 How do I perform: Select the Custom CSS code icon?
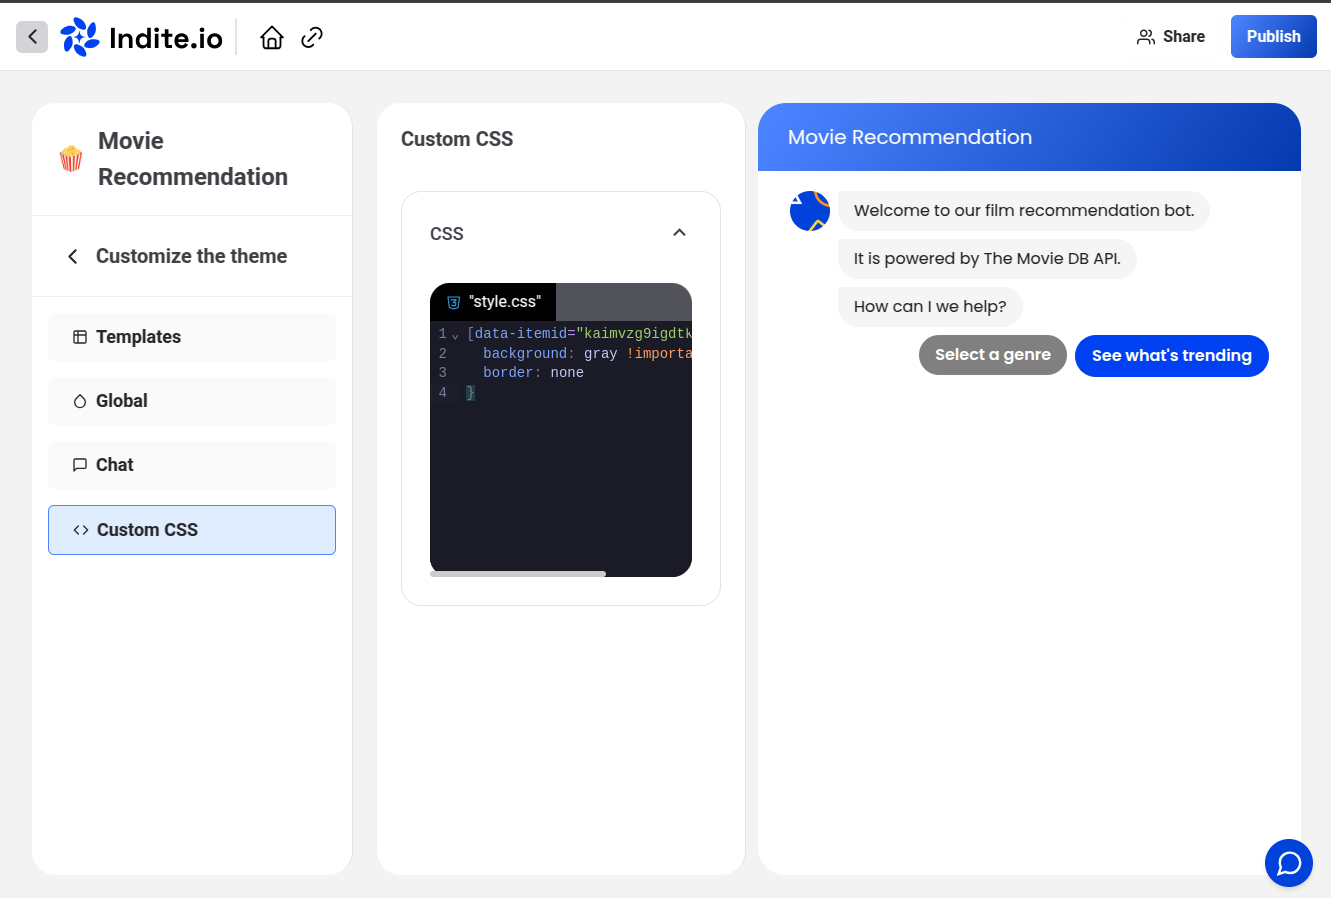80,529
